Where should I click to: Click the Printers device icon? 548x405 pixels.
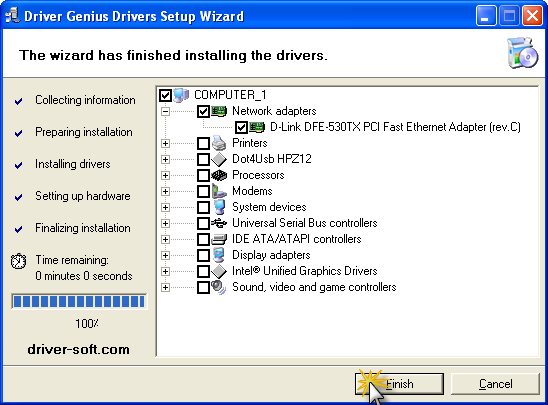tap(219, 143)
